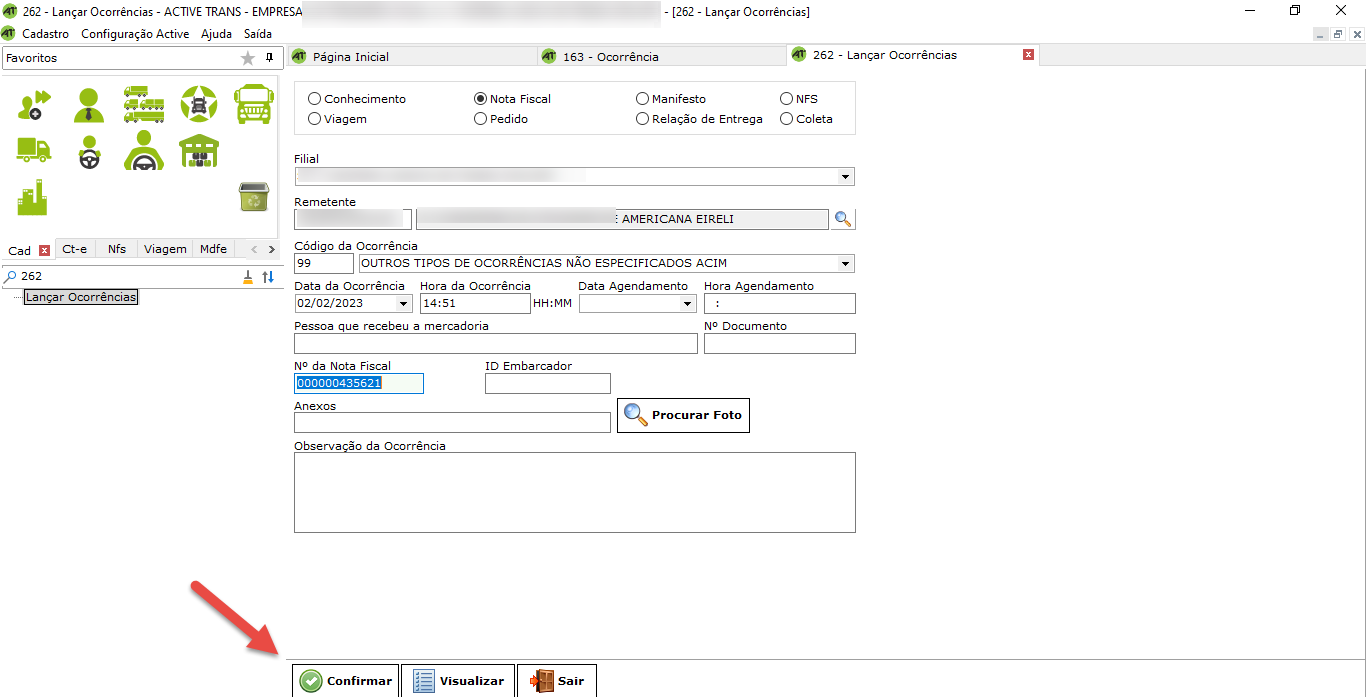This screenshot has width=1366, height=697.
Task: Open the front-view truck favorite icon
Action: (x=253, y=104)
